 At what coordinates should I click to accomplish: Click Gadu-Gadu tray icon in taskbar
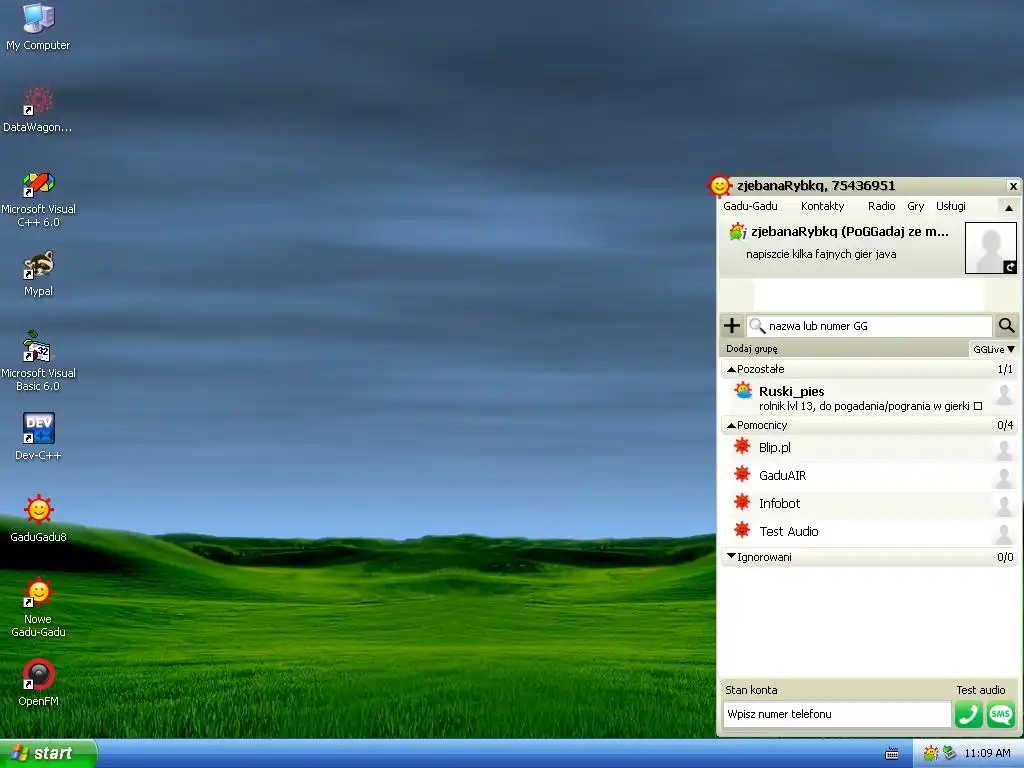pos(931,754)
